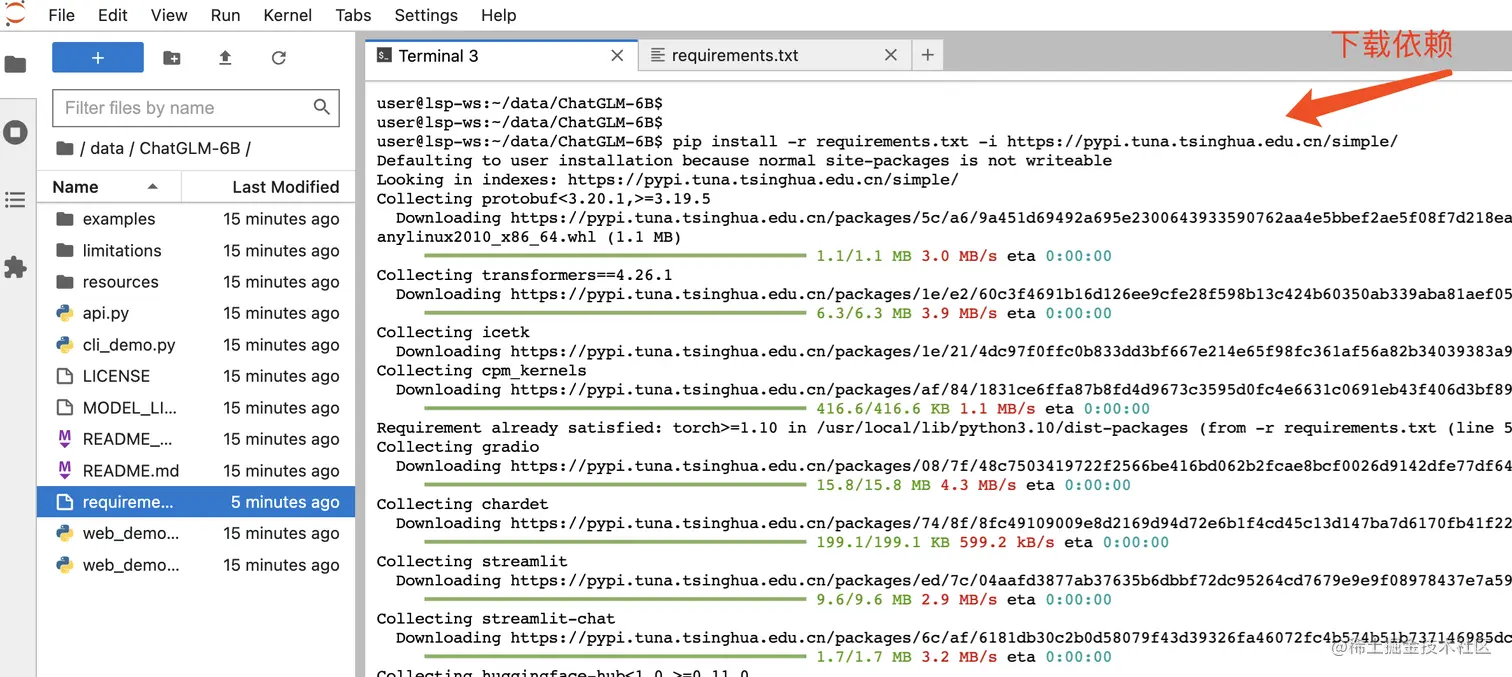Click the pip install command line
Image resolution: width=1512 pixels, height=677 pixels.
click(887, 141)
